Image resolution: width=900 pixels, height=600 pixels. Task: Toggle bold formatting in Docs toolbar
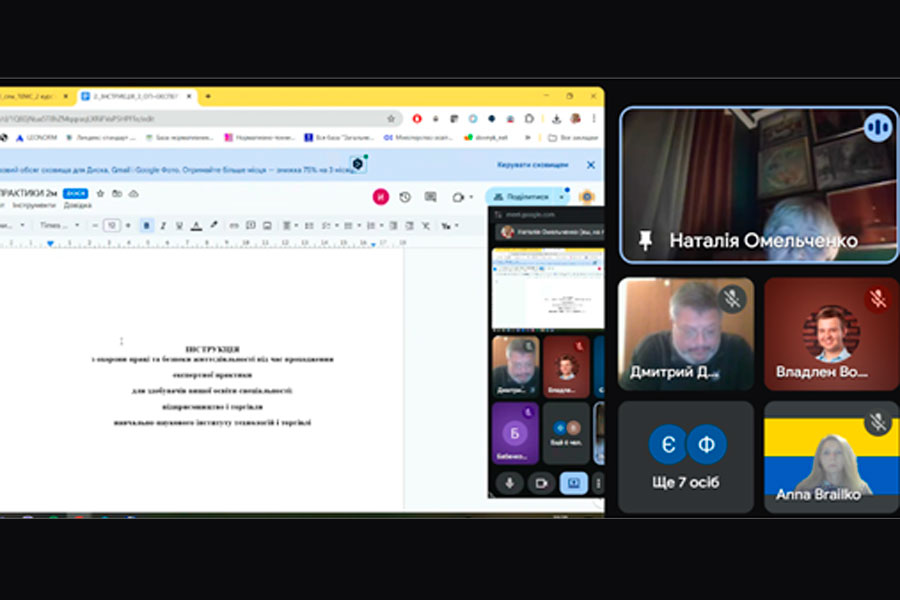point(146,226)
